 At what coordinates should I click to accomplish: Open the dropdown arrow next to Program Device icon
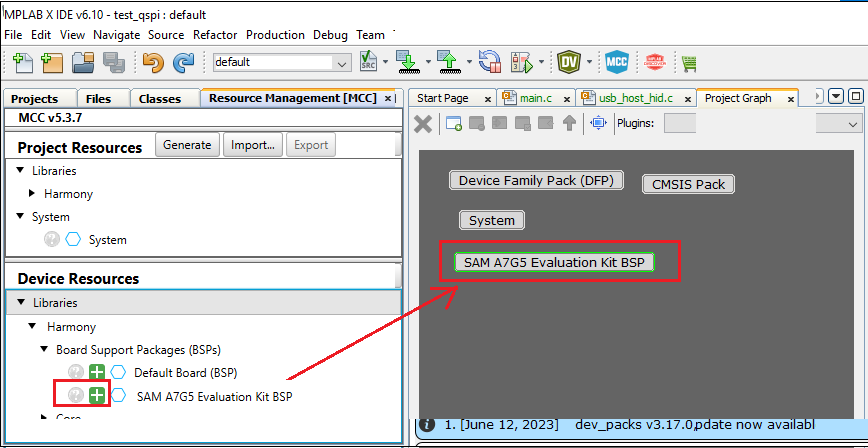[428, 62]
